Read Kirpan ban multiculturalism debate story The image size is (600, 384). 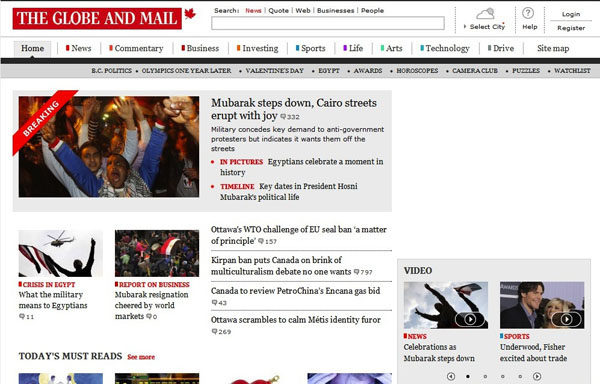(281, 266)
